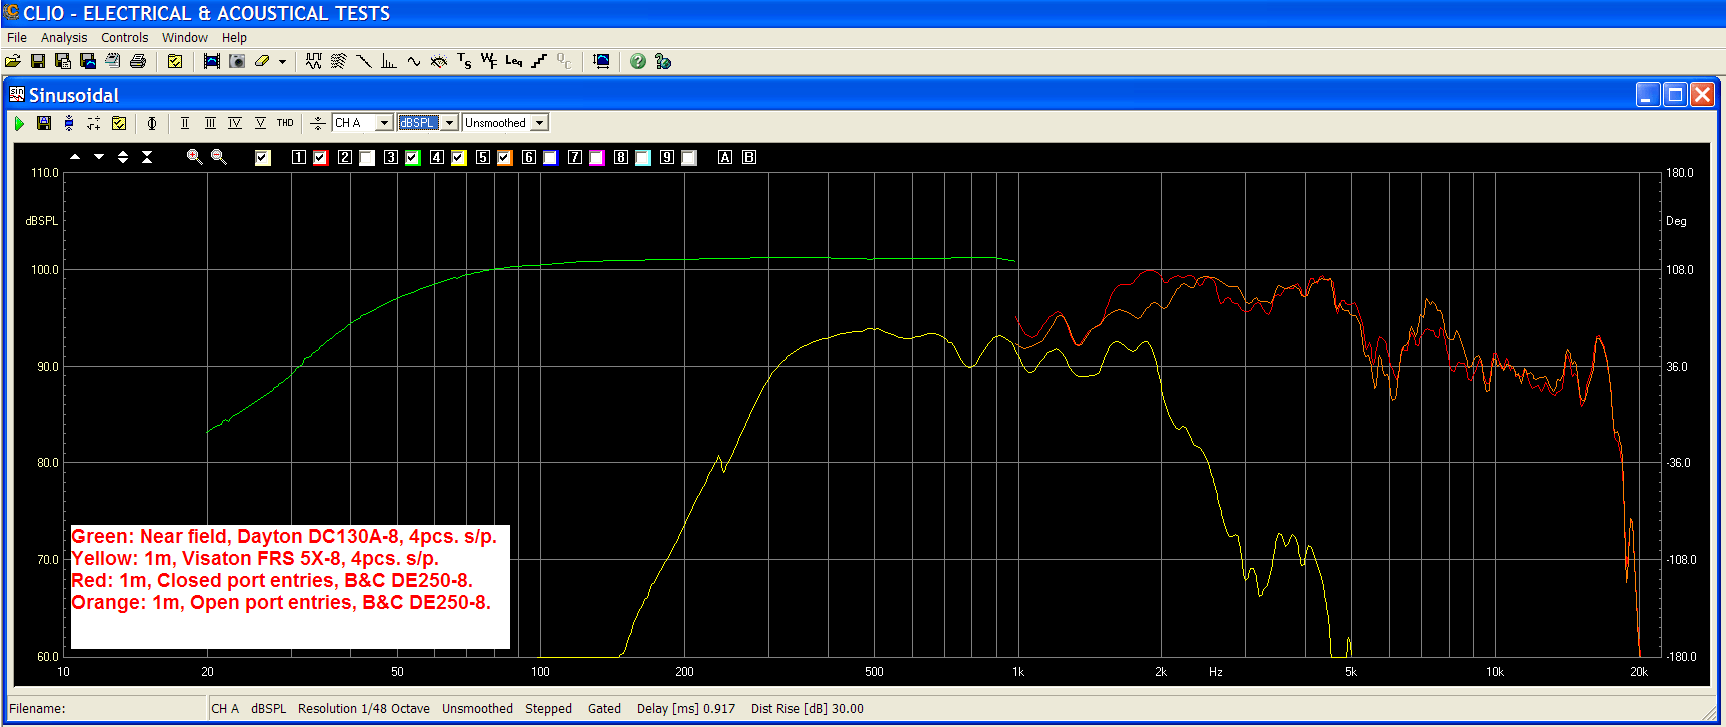Toggle the phase display icon
Image resolution: width=1726 pixels, height=727 pixels.
click(x=152, y=123)
